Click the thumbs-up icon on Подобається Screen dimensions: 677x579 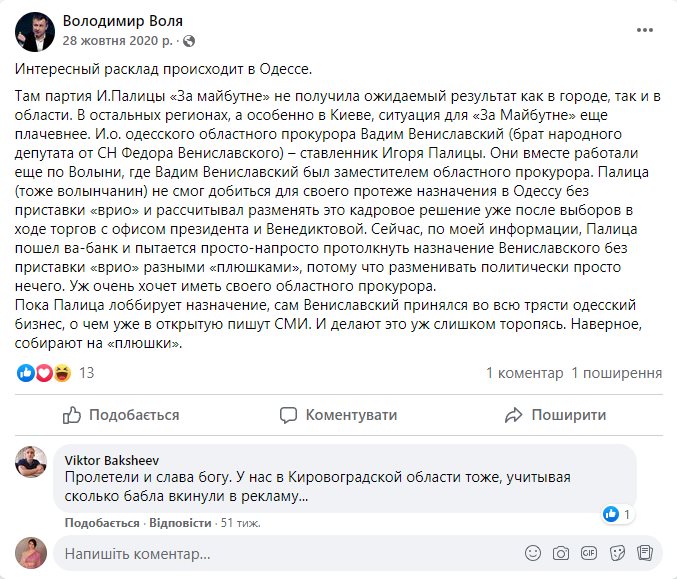(x=72, y=415)
